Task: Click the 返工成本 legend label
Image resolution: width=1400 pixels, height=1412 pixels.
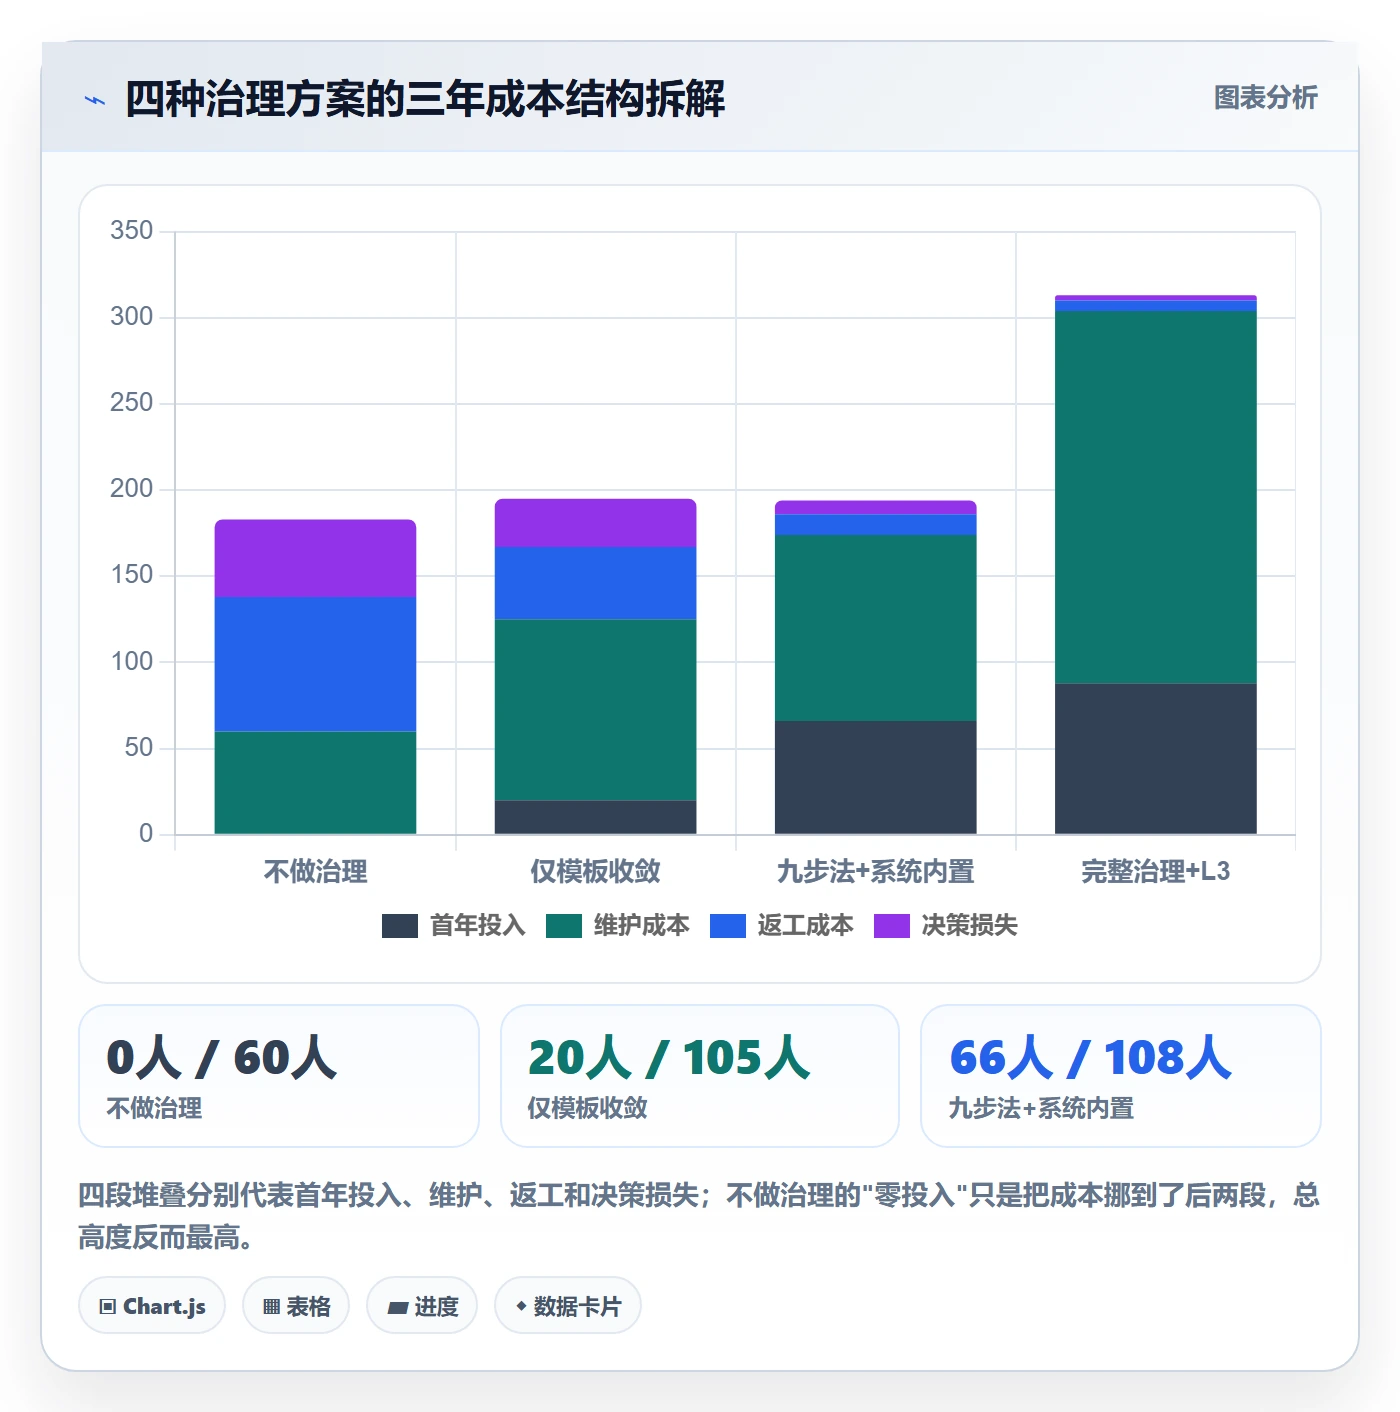Action: [x=805, y=926]
